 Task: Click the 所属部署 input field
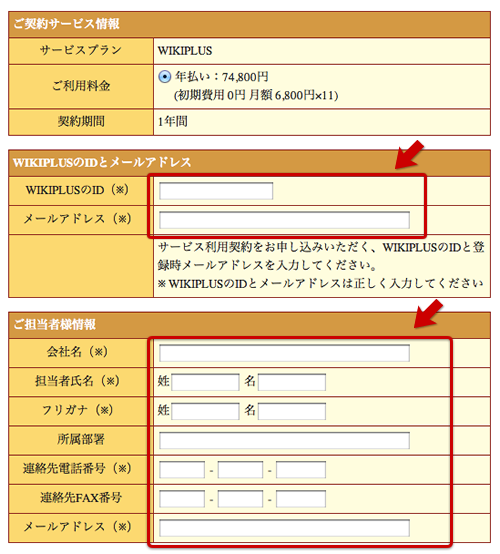click(284, 440)
